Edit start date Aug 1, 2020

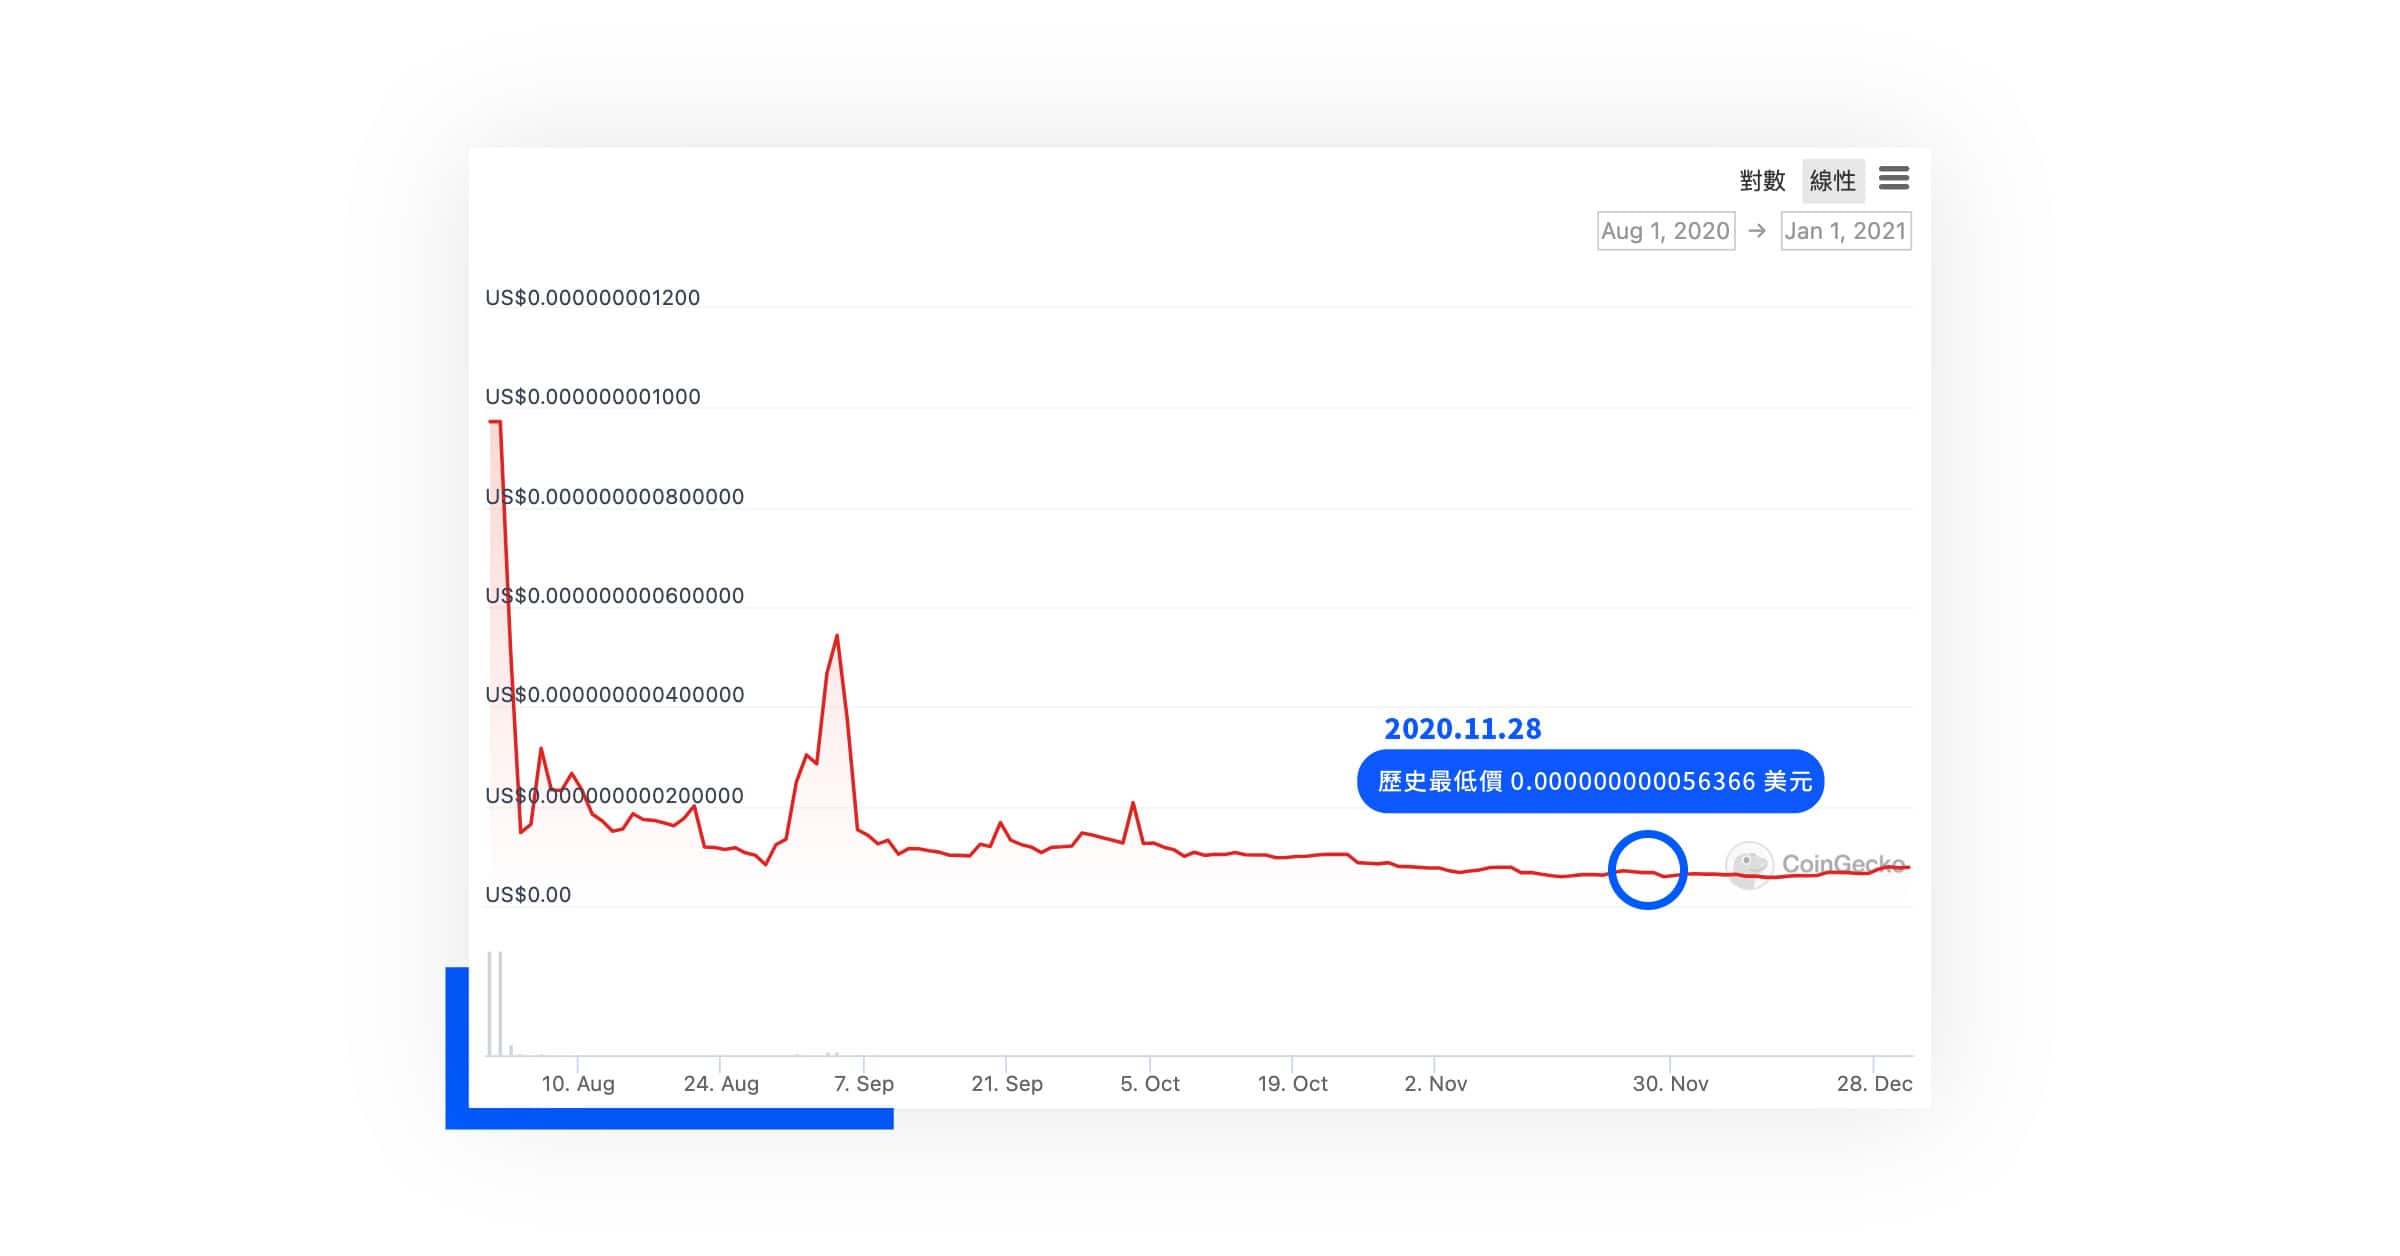click(x=1665, y=231)
